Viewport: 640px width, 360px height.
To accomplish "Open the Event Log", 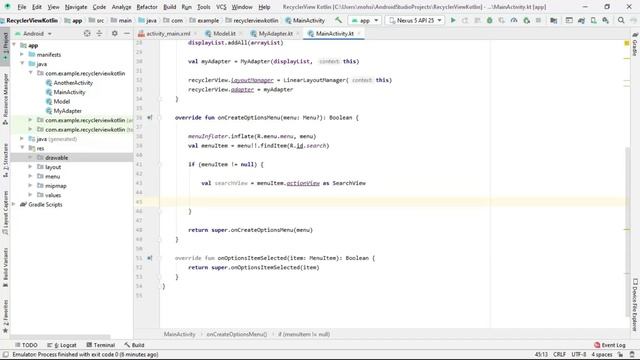I will [x=610, y=345].
